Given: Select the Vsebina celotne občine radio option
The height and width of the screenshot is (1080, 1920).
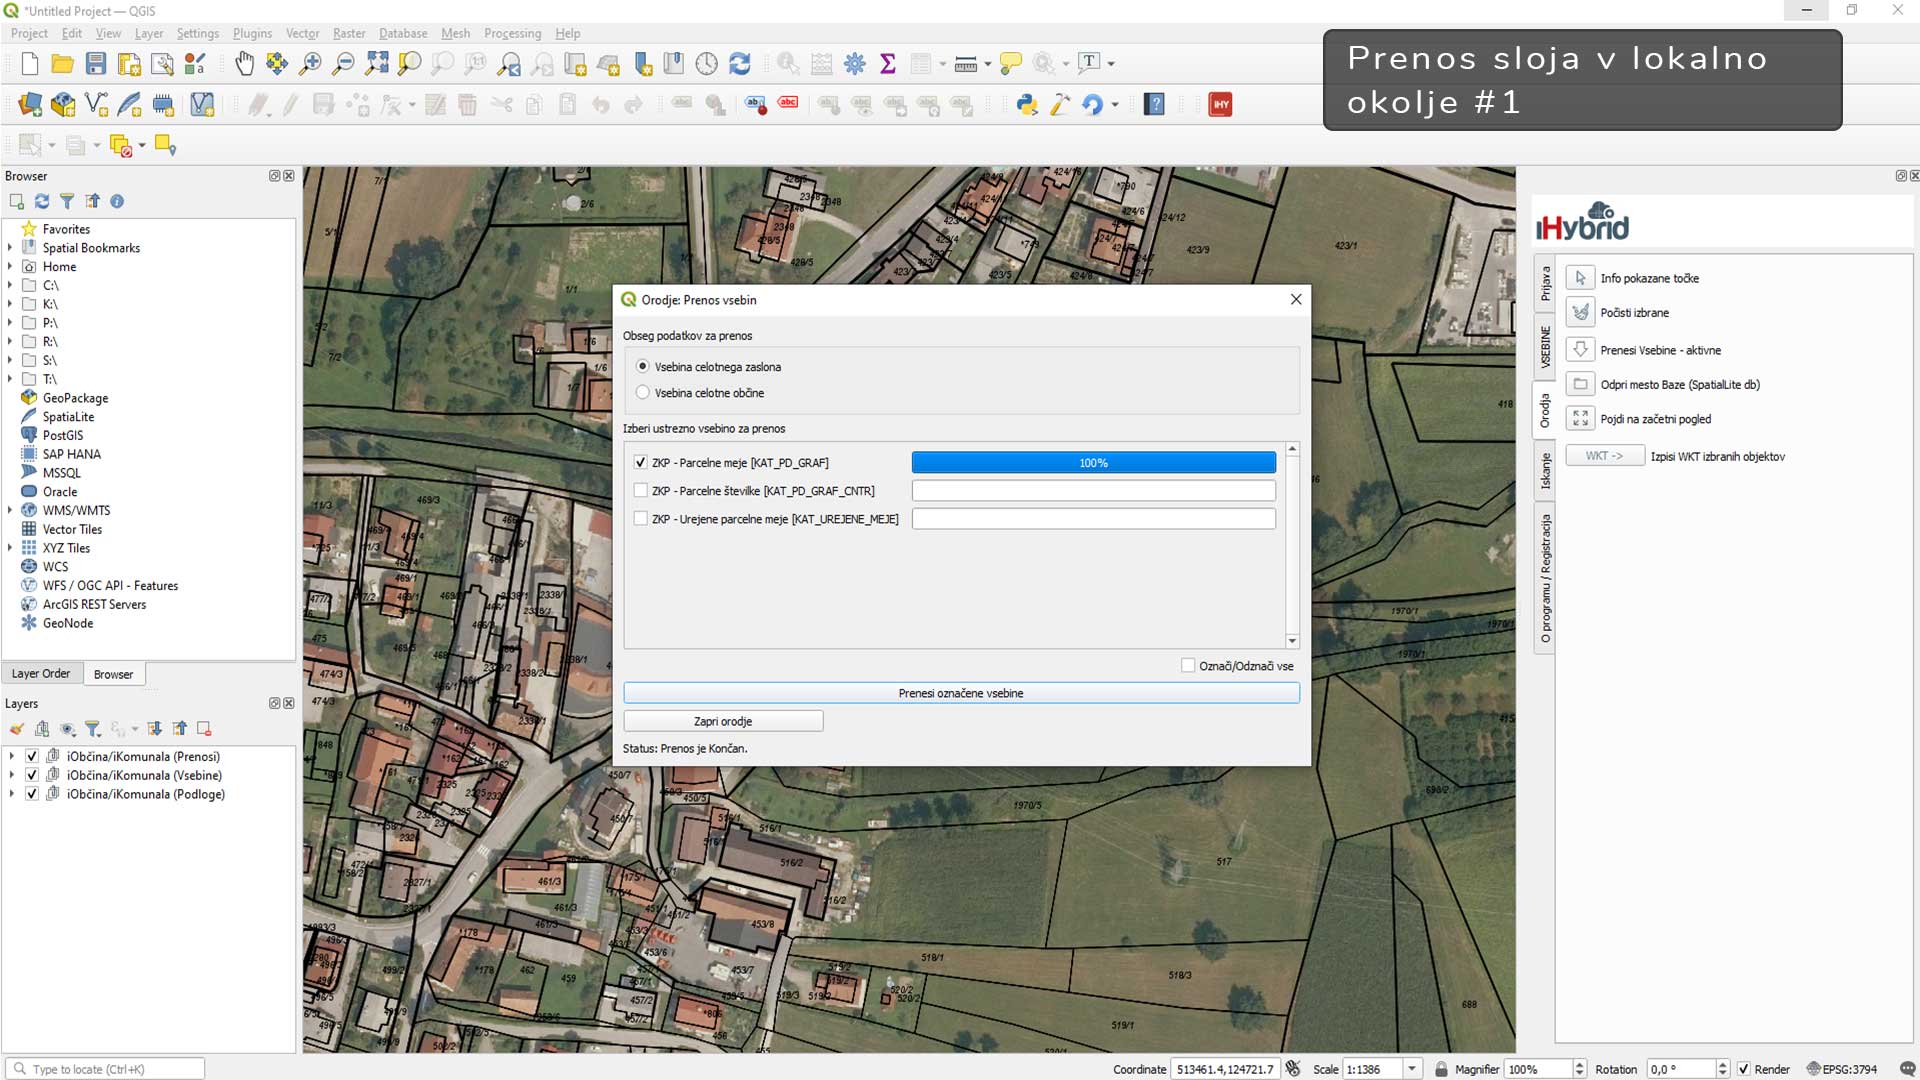Looking at the screenshot, I should [x=643, y=393].
